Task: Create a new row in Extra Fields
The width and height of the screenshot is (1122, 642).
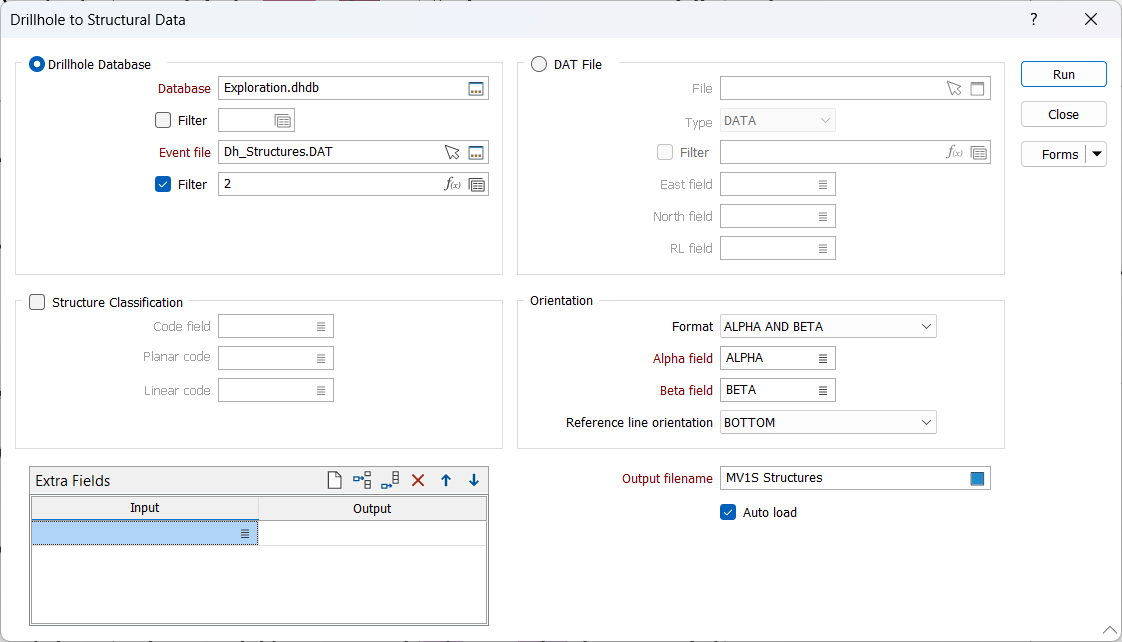Action: 334,480
